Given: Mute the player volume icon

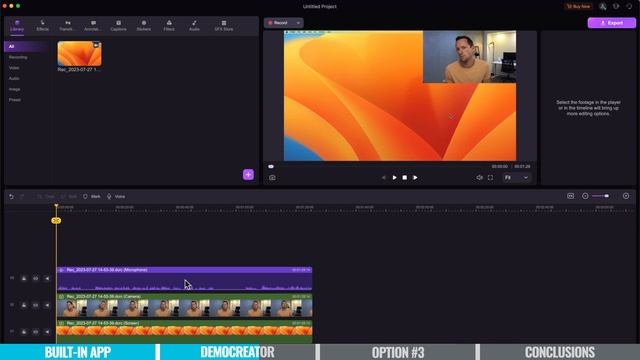Looking at the screenshot, I should (480, 178).
